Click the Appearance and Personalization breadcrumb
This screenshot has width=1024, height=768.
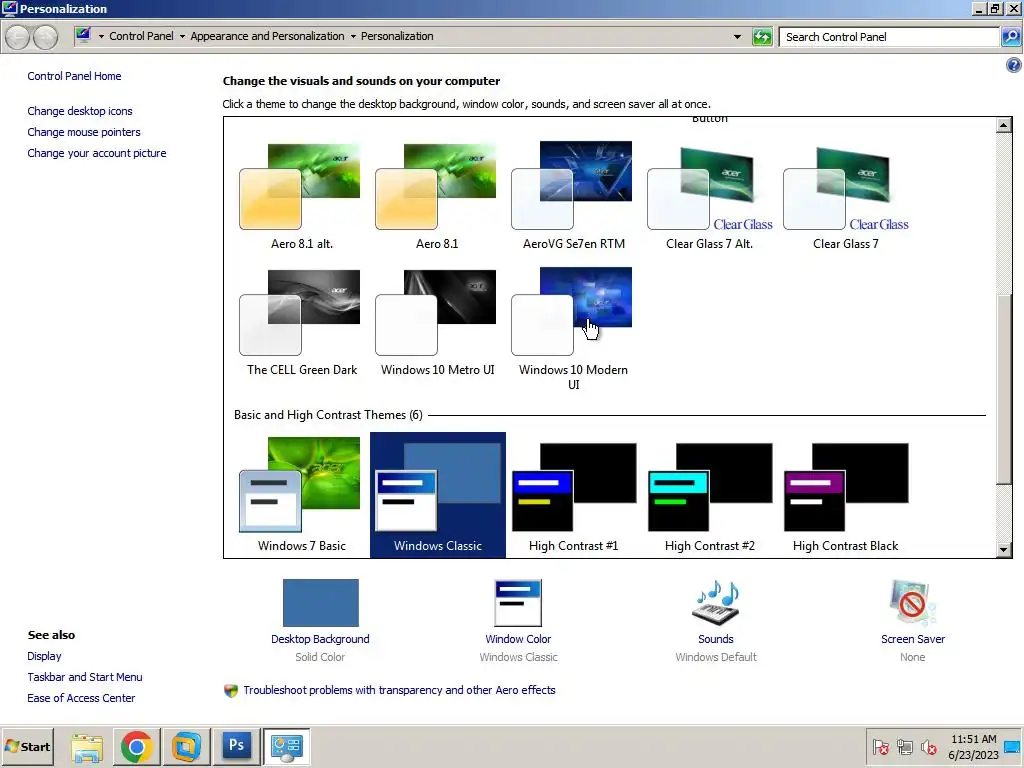(267, 36)
